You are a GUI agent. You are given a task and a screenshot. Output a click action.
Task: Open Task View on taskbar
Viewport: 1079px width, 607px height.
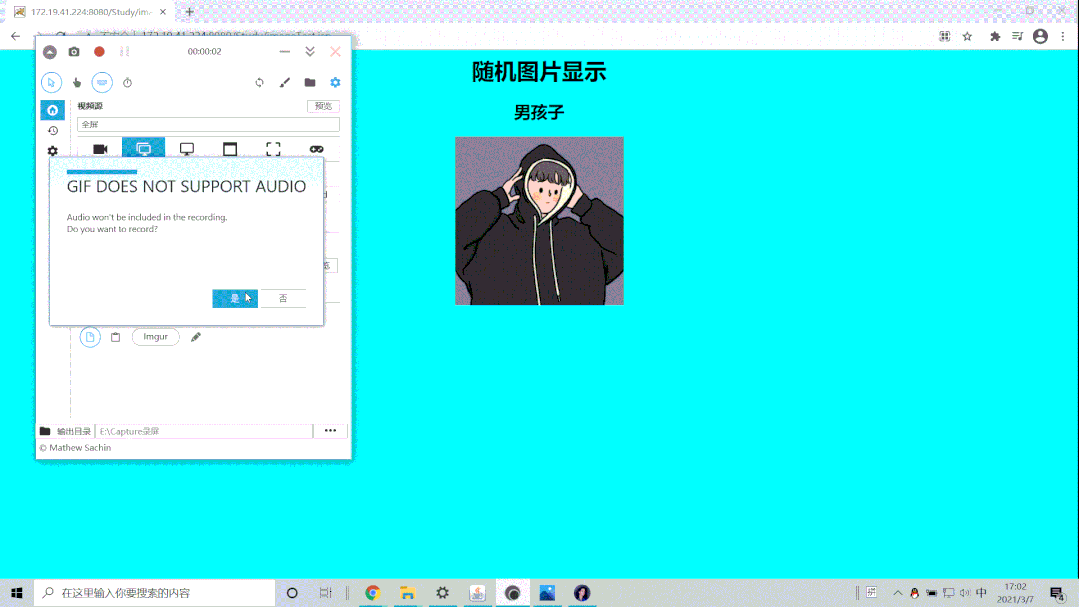pyautogui.click(x=325, y=593)
